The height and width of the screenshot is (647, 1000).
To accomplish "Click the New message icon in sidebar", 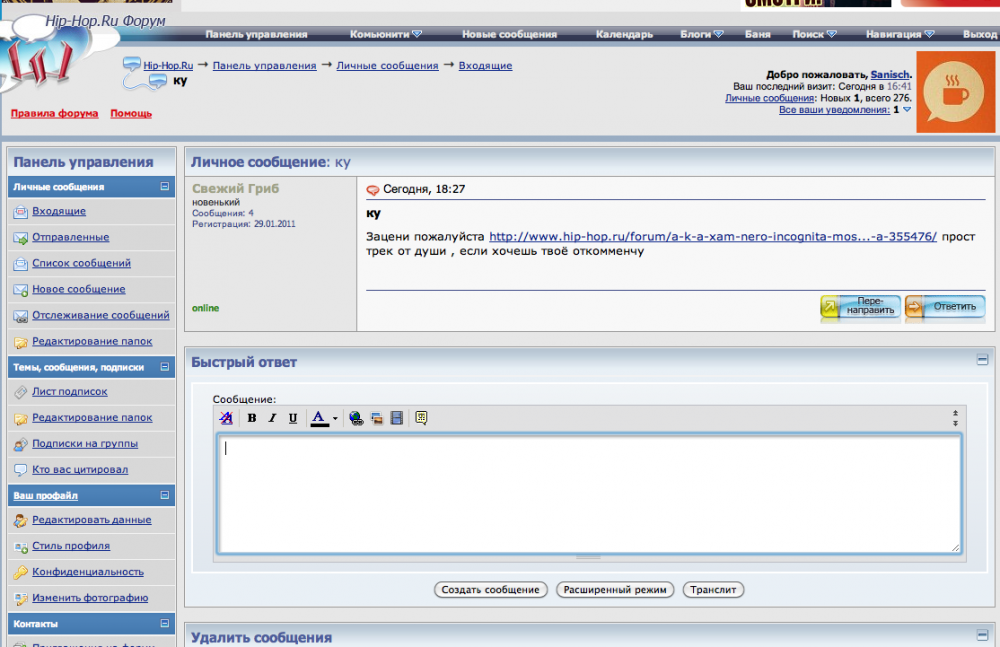I will (x=20, y=290).
